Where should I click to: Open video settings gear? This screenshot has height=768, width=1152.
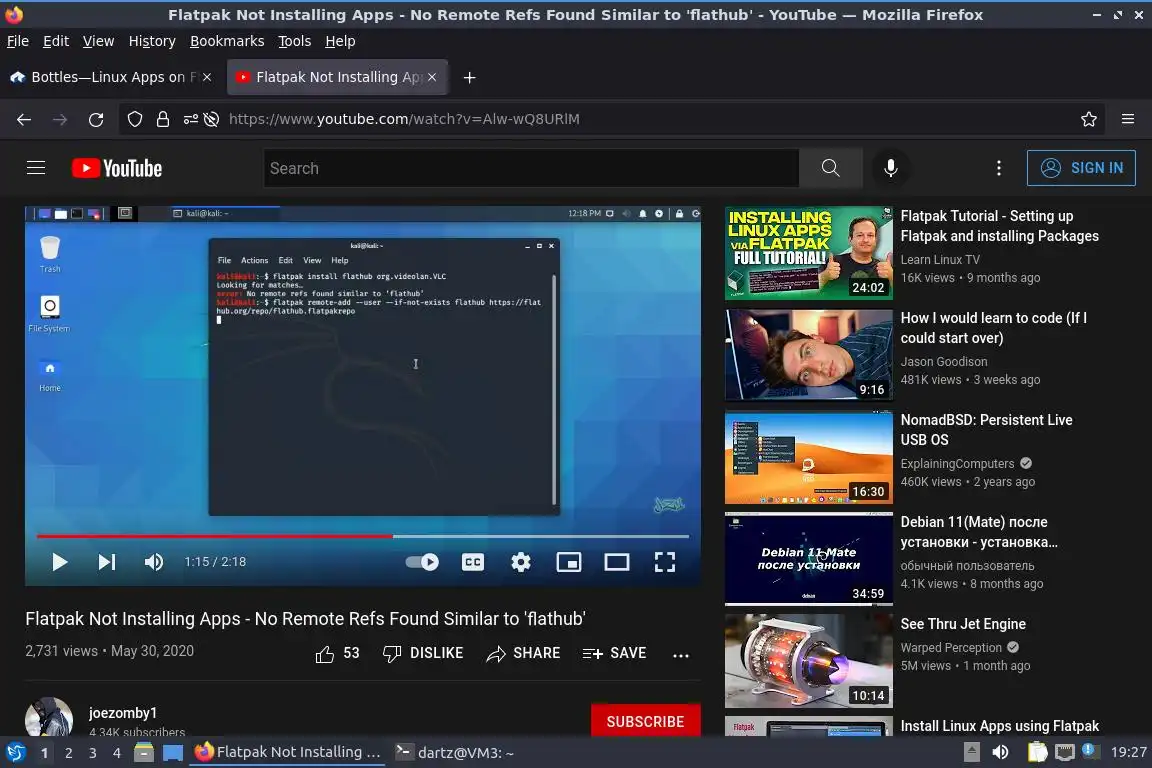[x=521, y=562]
